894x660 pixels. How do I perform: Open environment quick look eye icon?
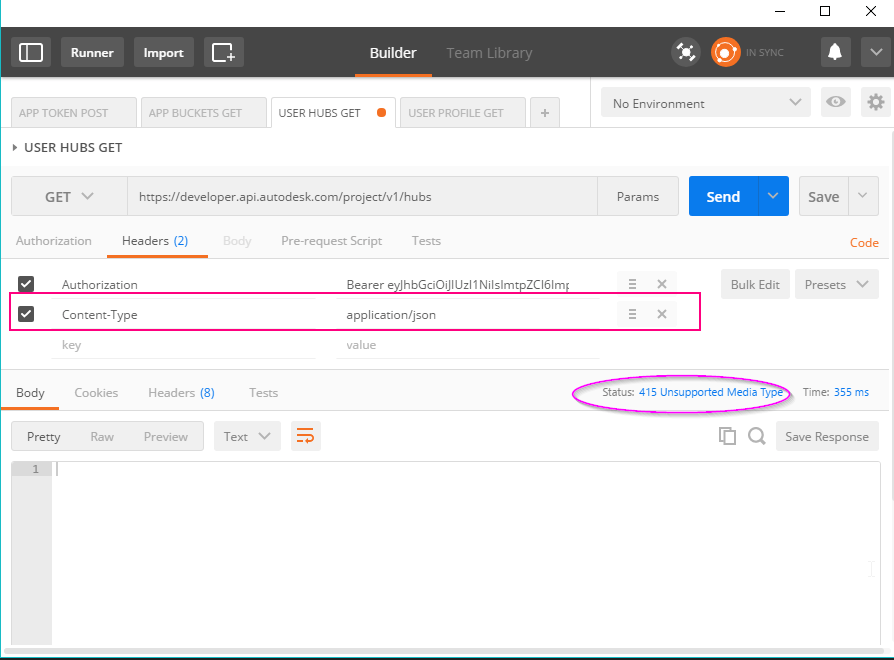(836, 102)
